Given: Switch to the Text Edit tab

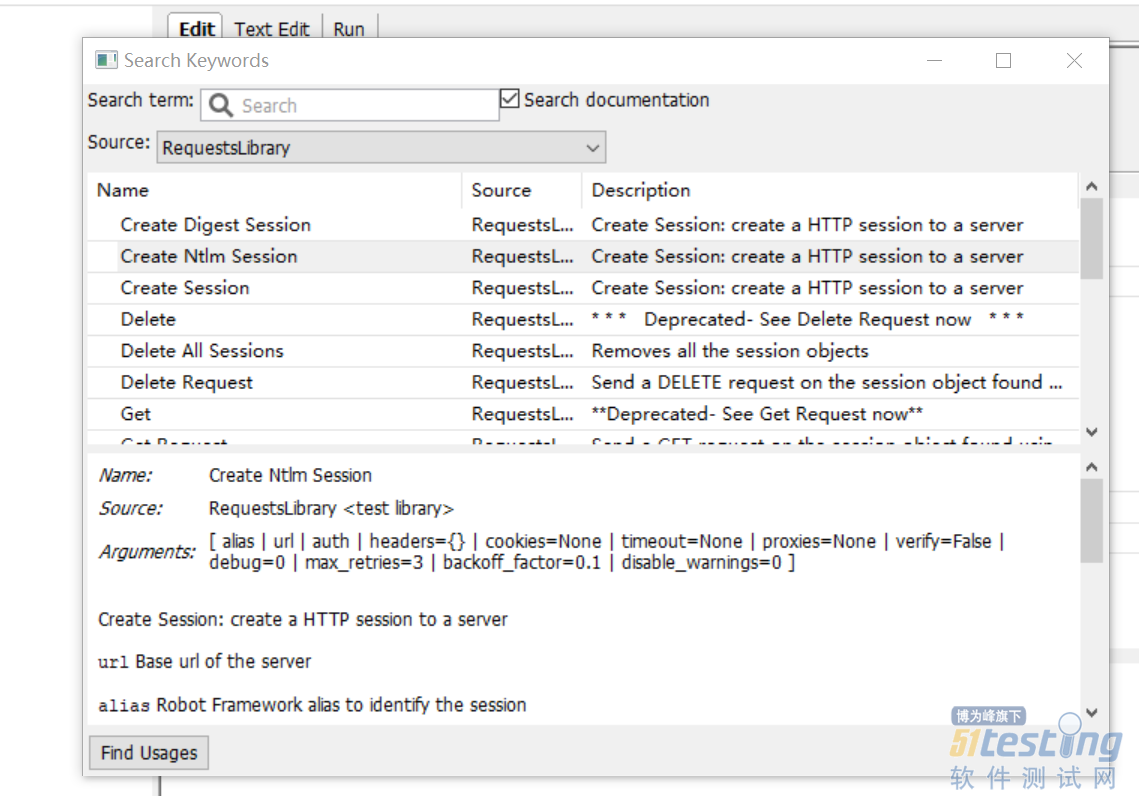Looking at the screenshot, I should (x=272, y=29).
